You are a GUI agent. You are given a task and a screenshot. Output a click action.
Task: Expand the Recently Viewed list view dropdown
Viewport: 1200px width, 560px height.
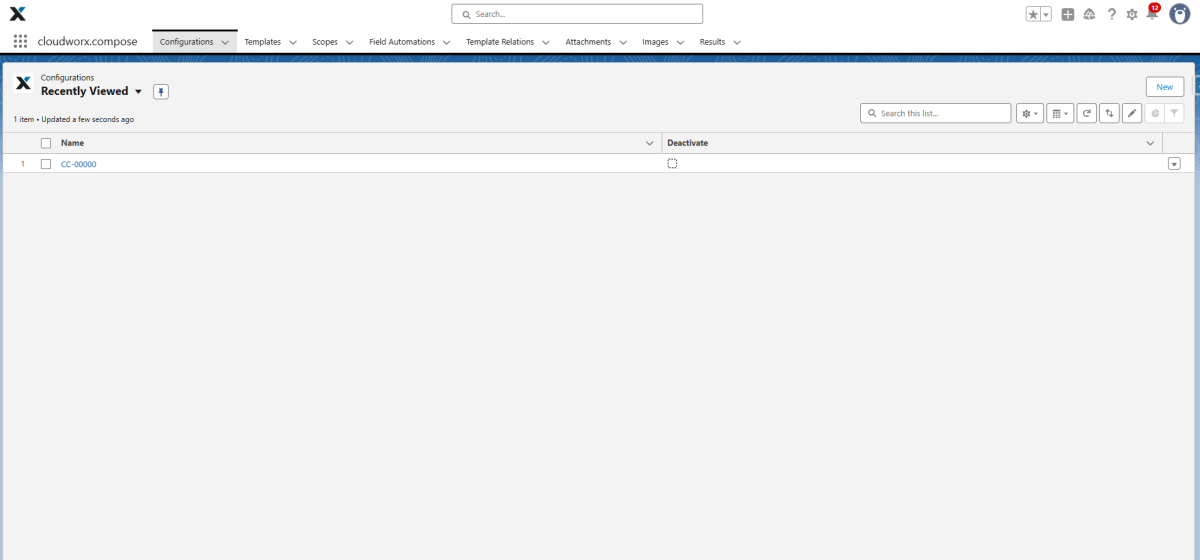pyautogui.click(x=138, y=92)
